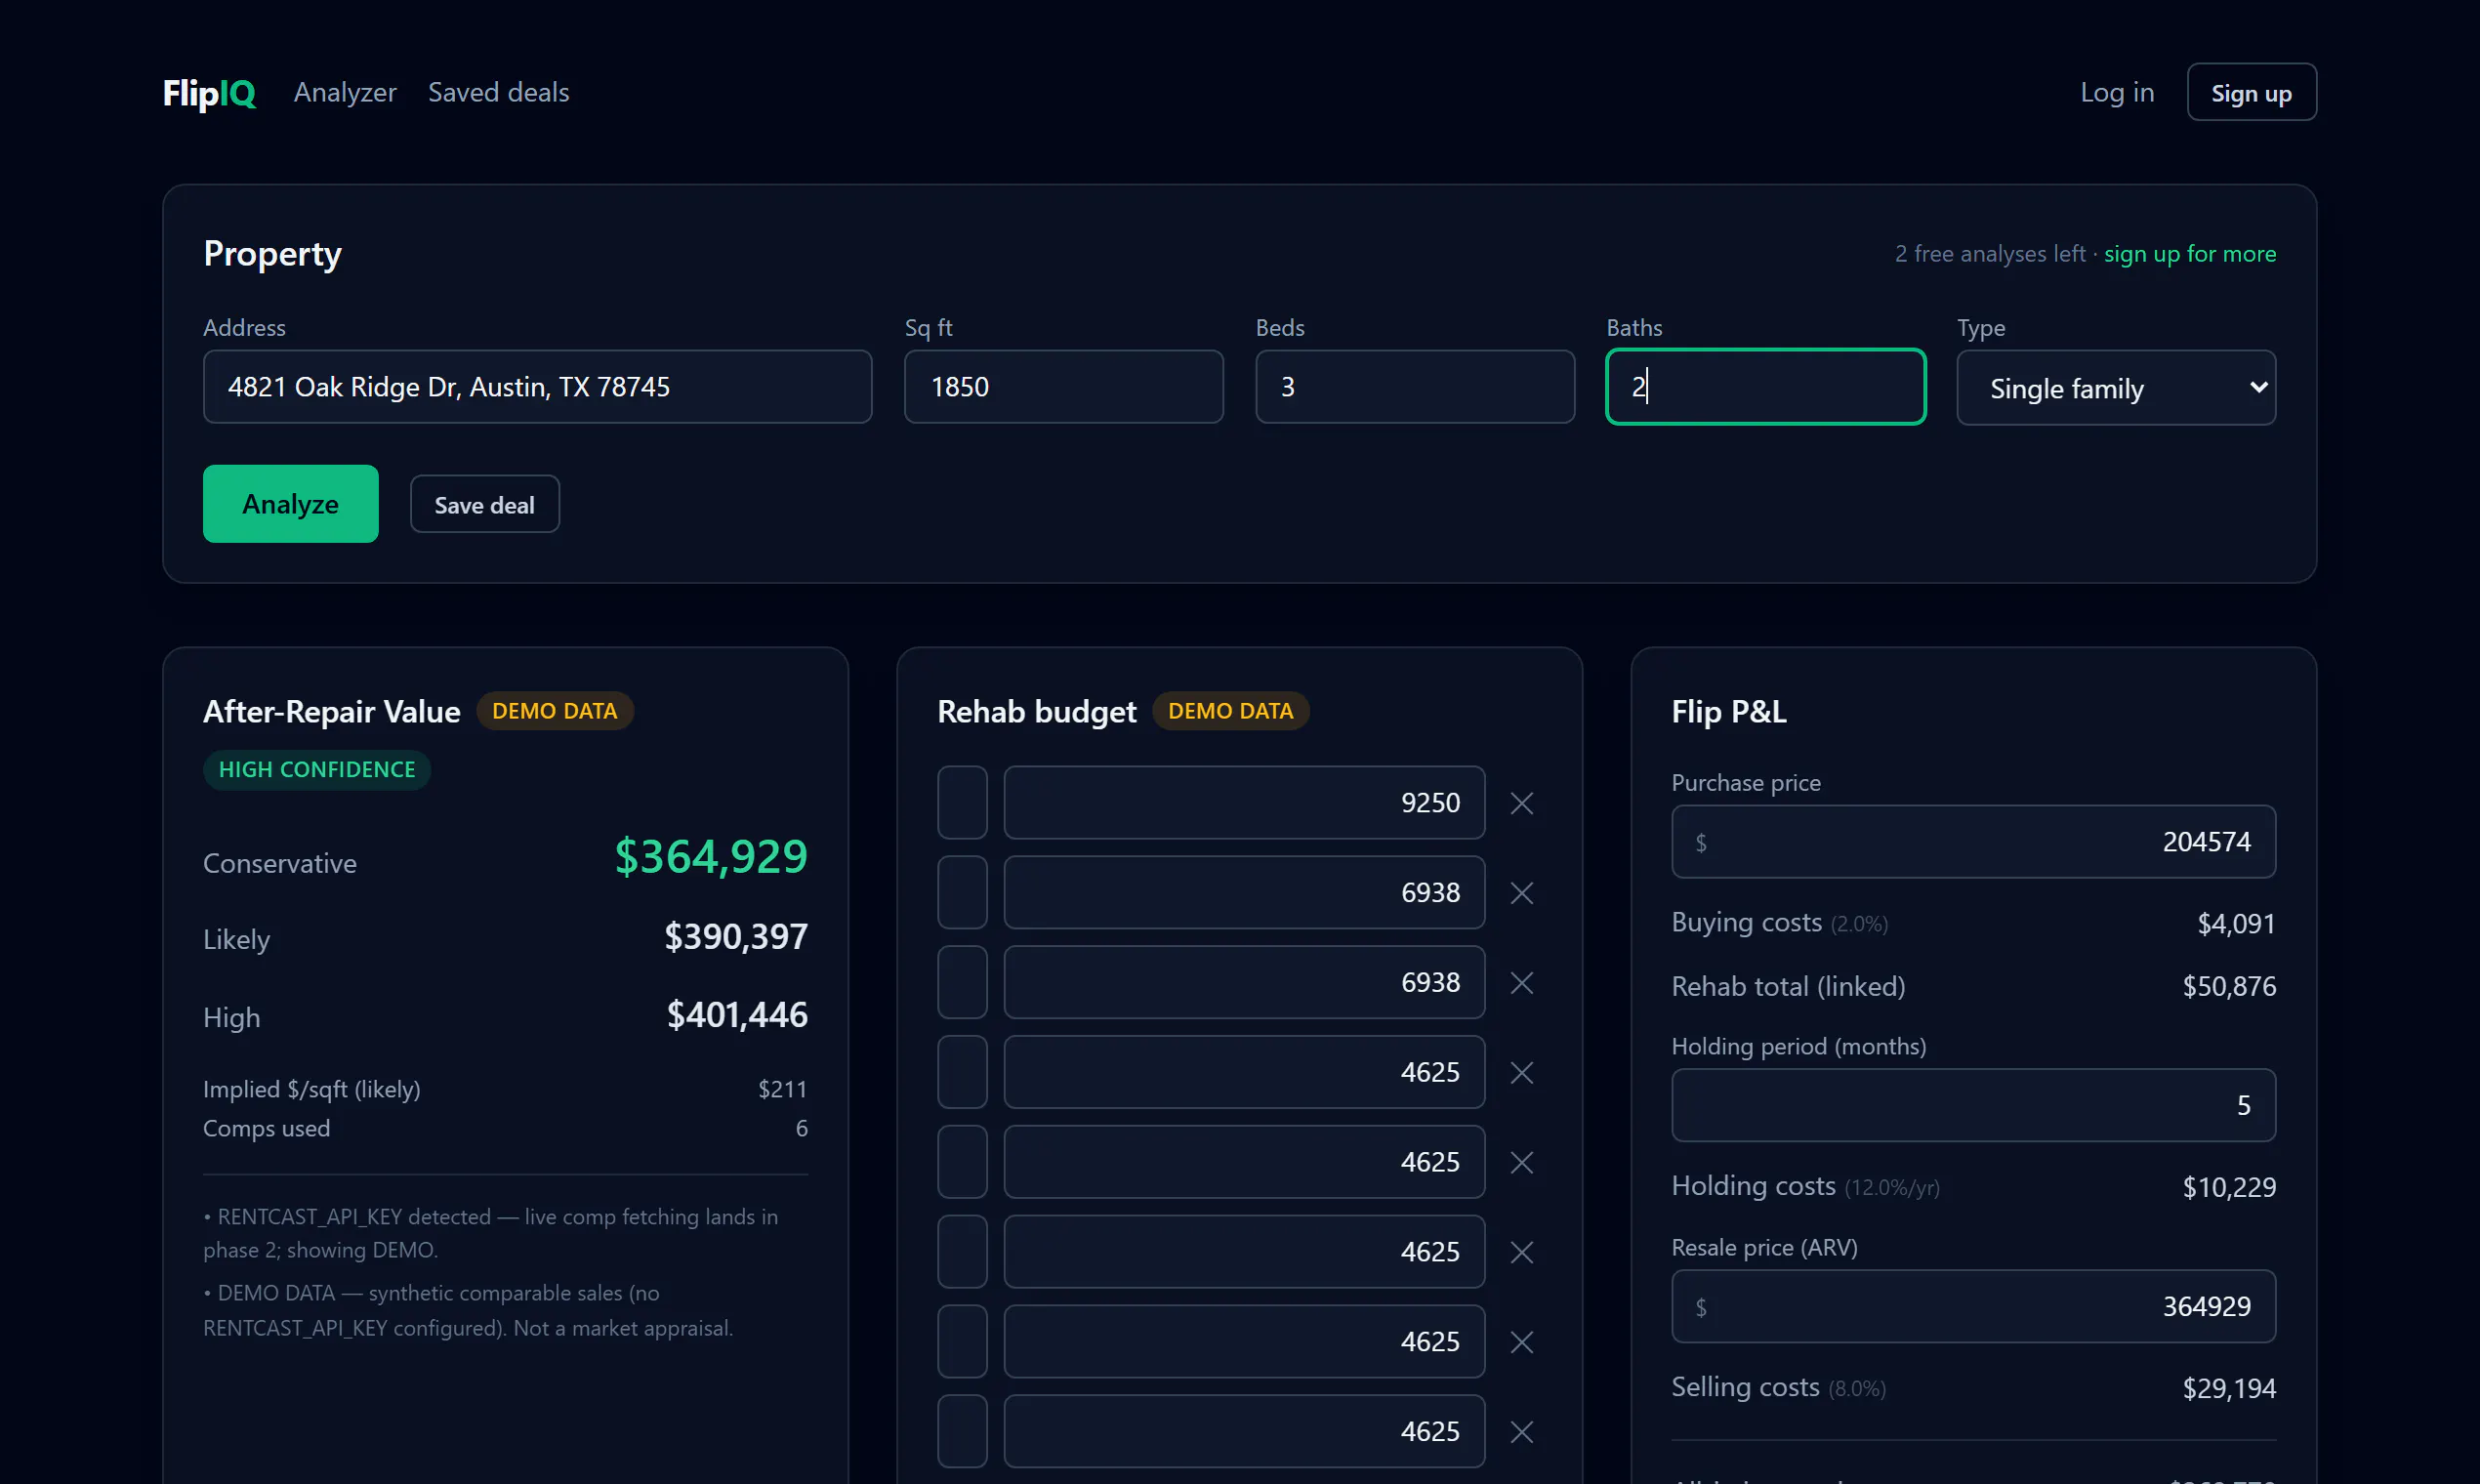Image resolution: width=2480 pixels, height=1484 pixels.
Task: Edit the upper 6938 rehab amount field
Action: pos(1244,893)
